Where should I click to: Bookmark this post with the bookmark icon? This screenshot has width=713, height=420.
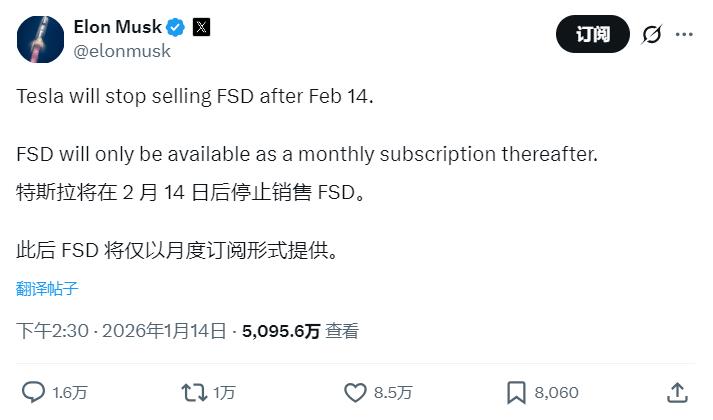pyautogui.click(x=516, y=392)
